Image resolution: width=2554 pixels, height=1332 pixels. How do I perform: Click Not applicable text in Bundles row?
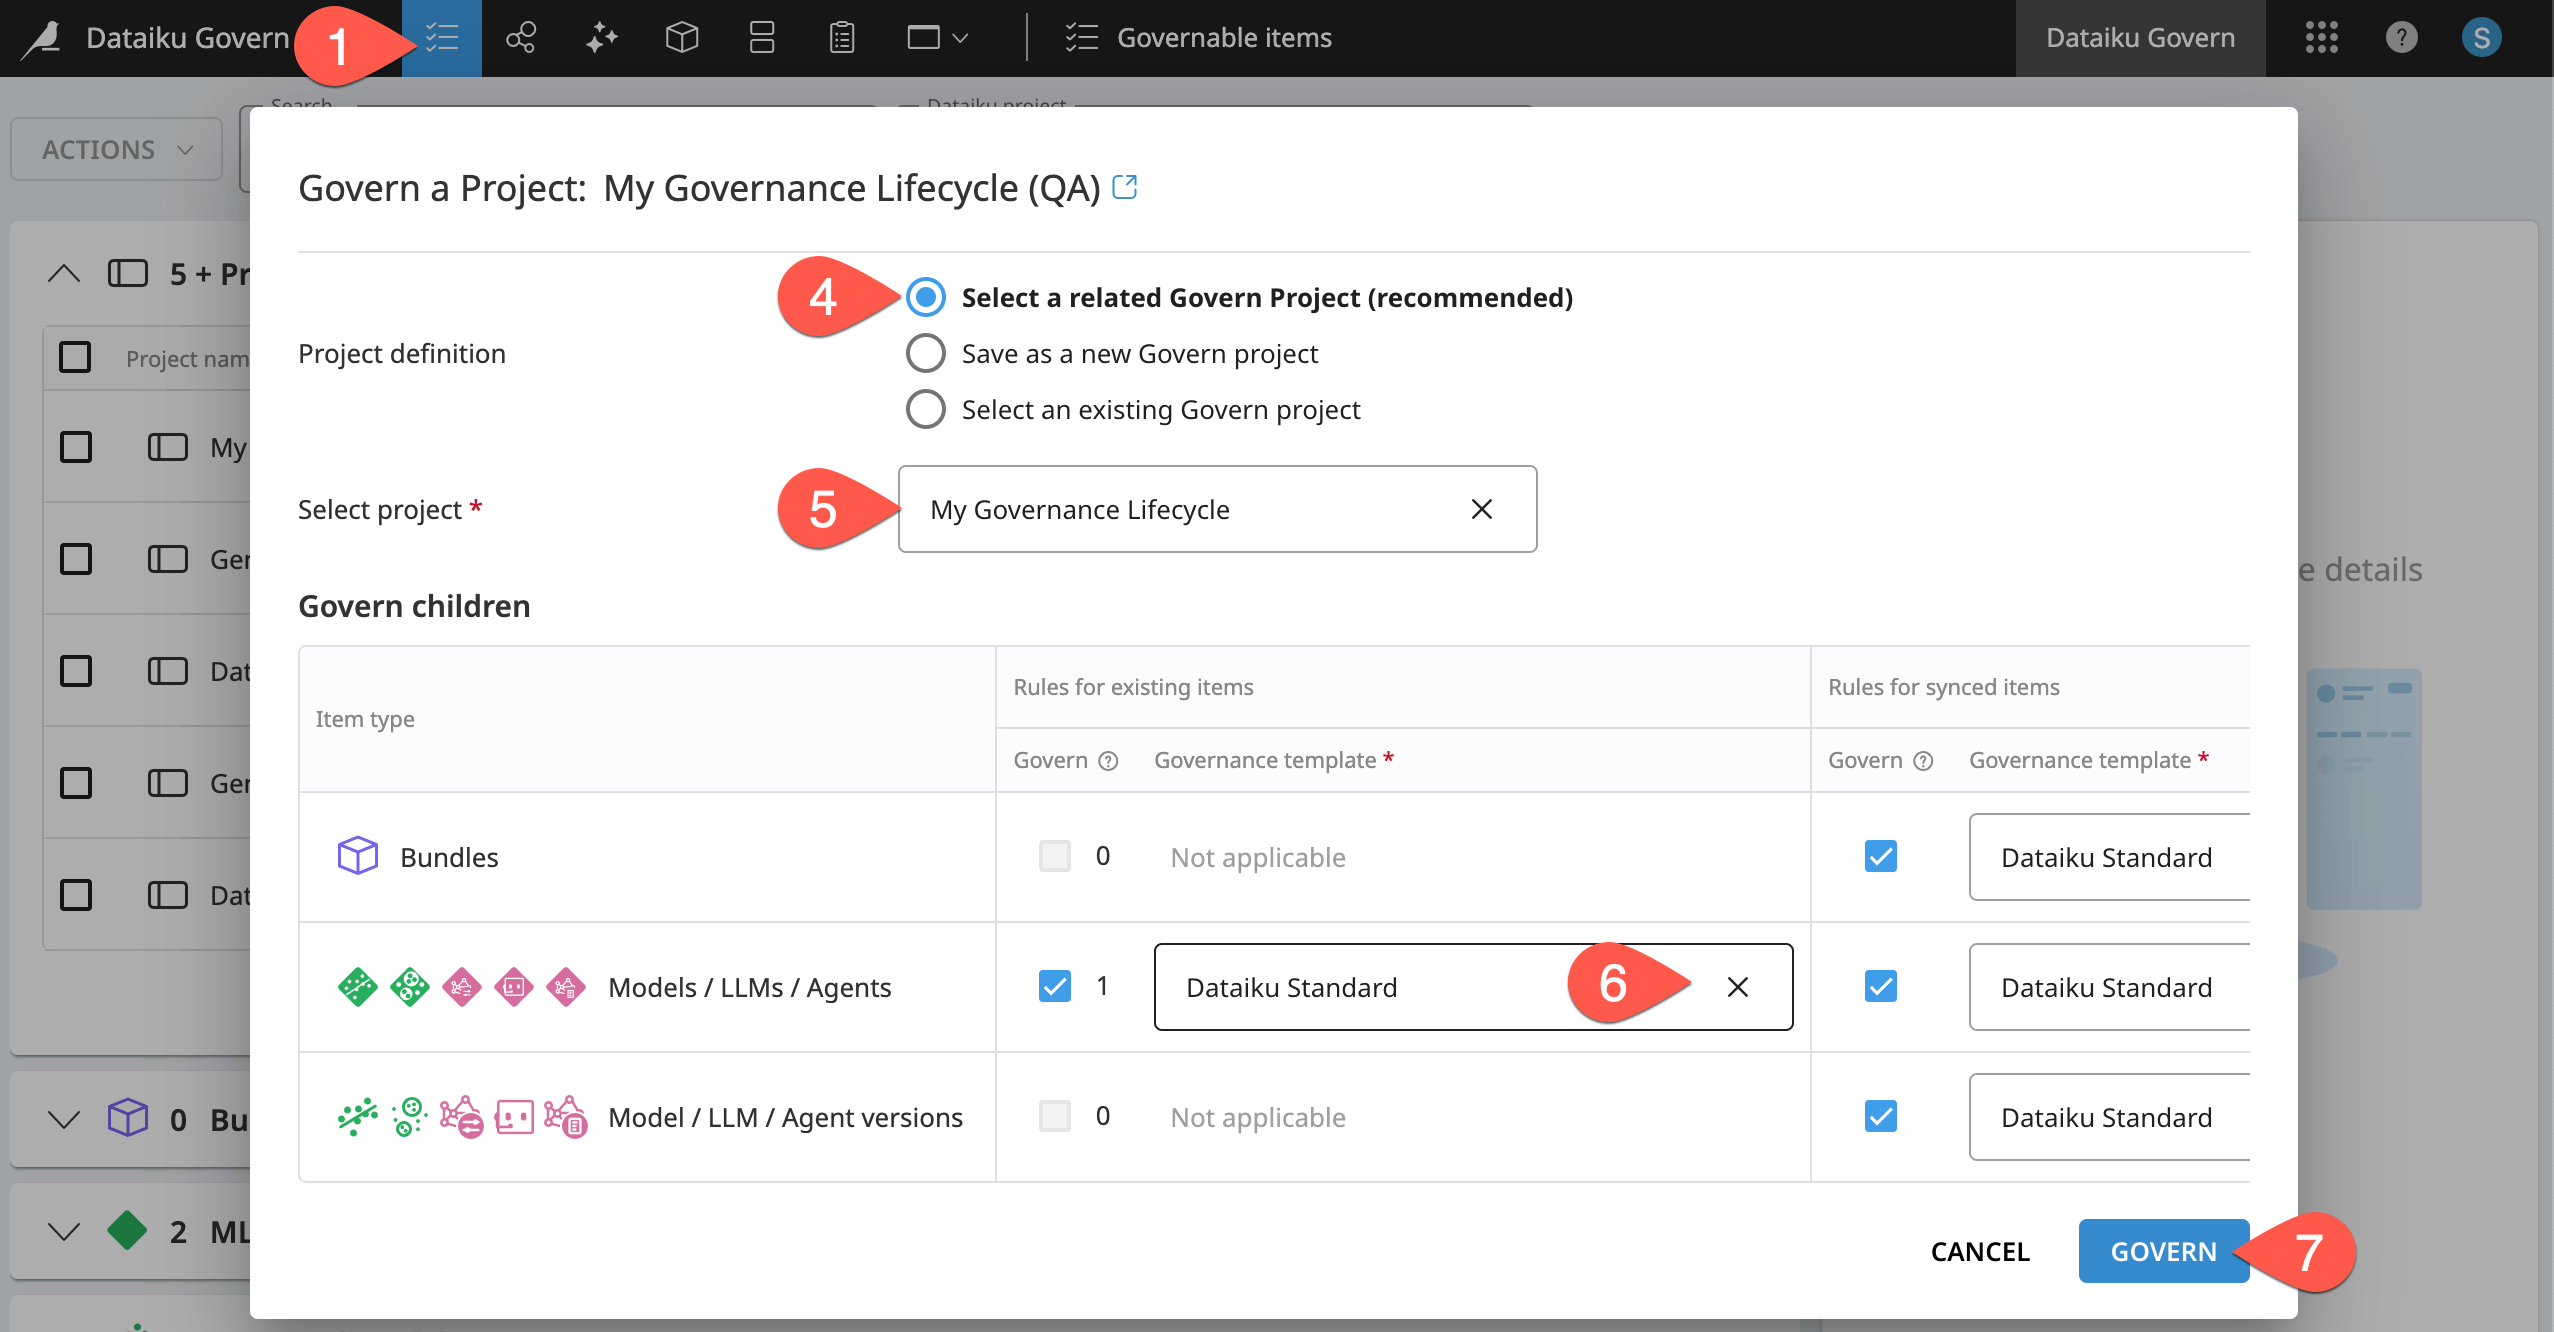[x=1258, y=857]
